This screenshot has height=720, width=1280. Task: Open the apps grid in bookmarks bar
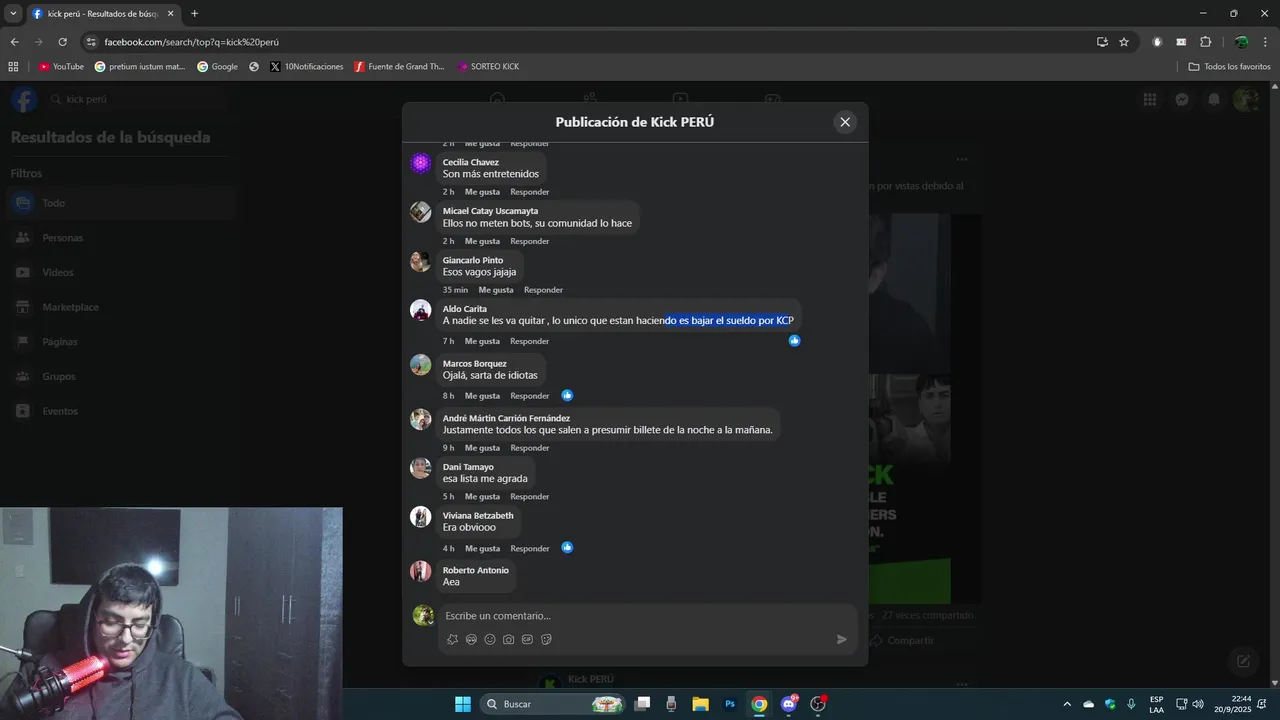coord(13,67)
